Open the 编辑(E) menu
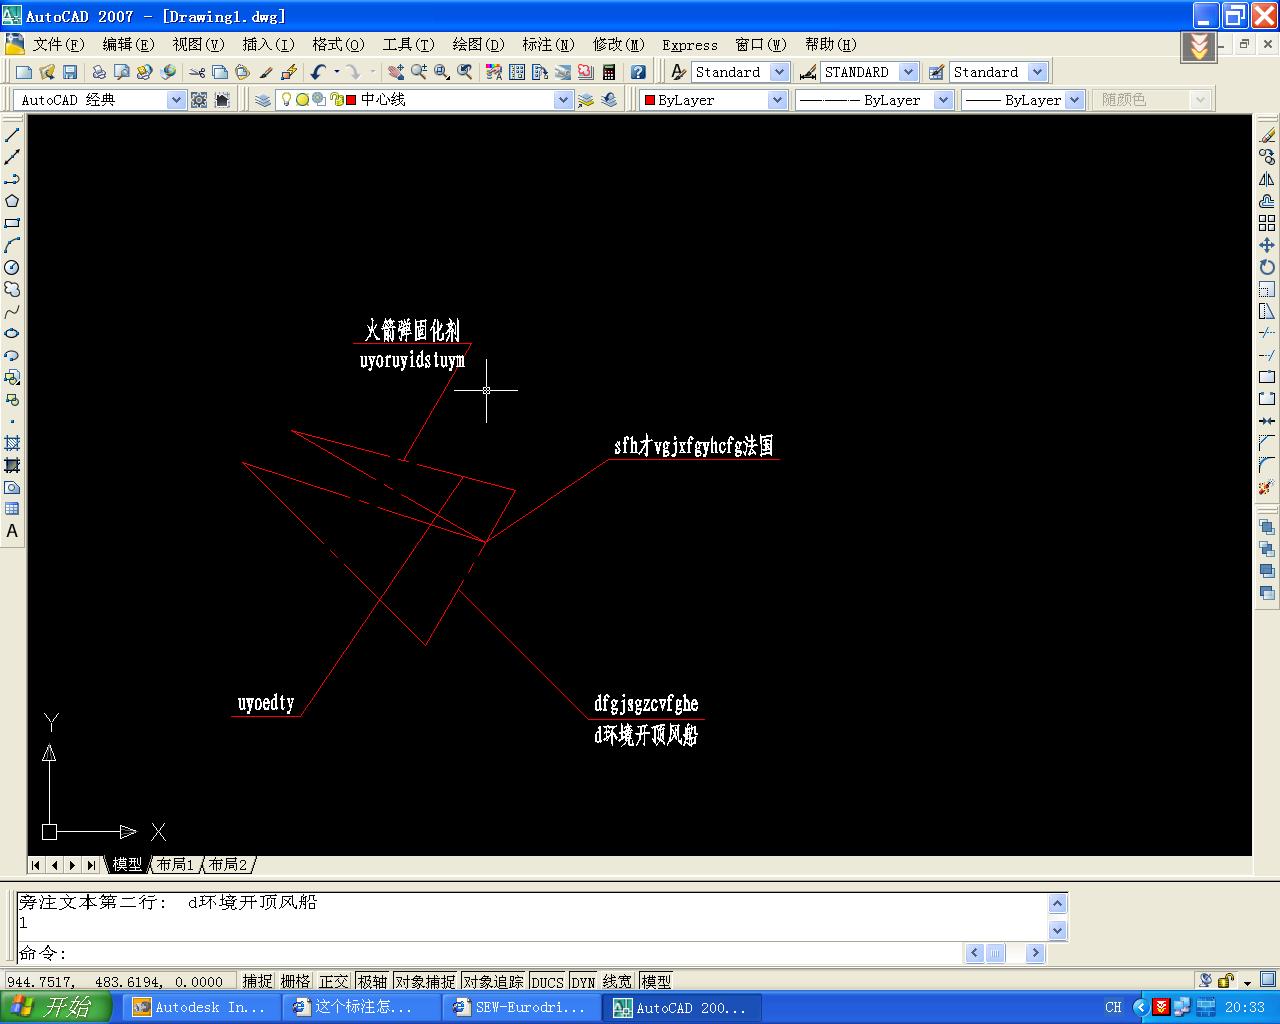The image size is (1280, 1024). (x=128, y=44)
